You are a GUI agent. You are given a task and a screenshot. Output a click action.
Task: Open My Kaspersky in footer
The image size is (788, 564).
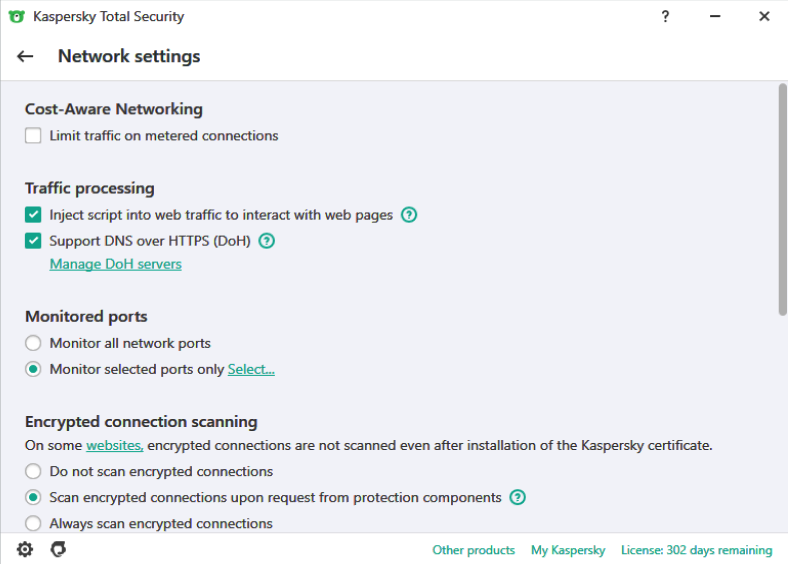pyautogui.click(x=568, y=550)
